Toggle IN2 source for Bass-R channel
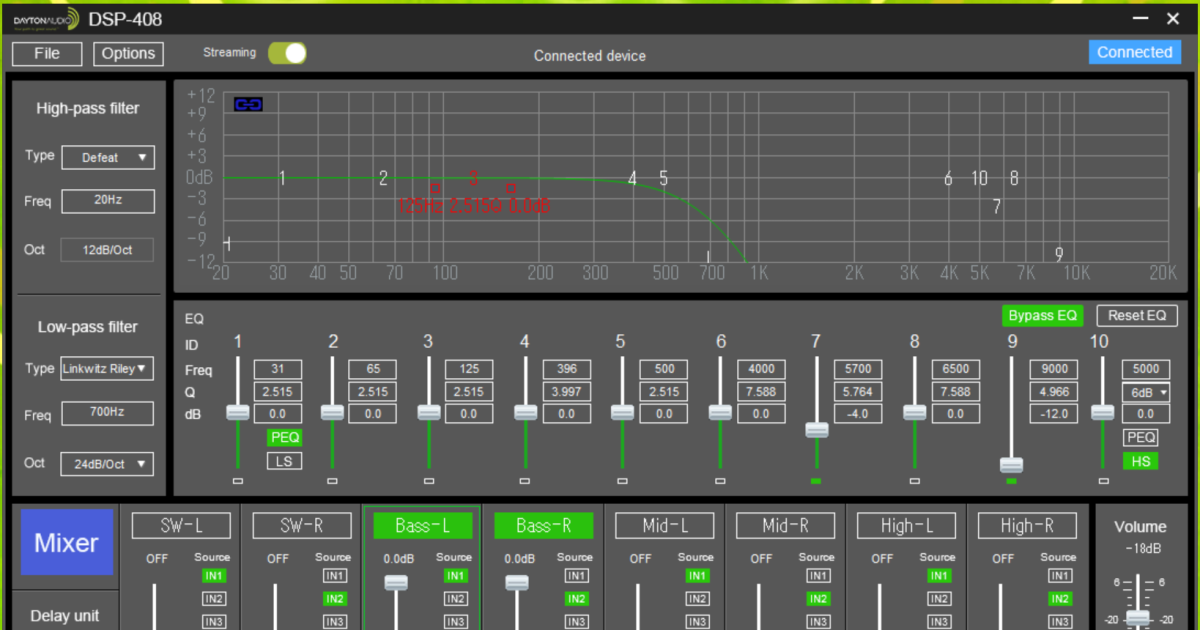1200x630 pixels. click(576, 598)
